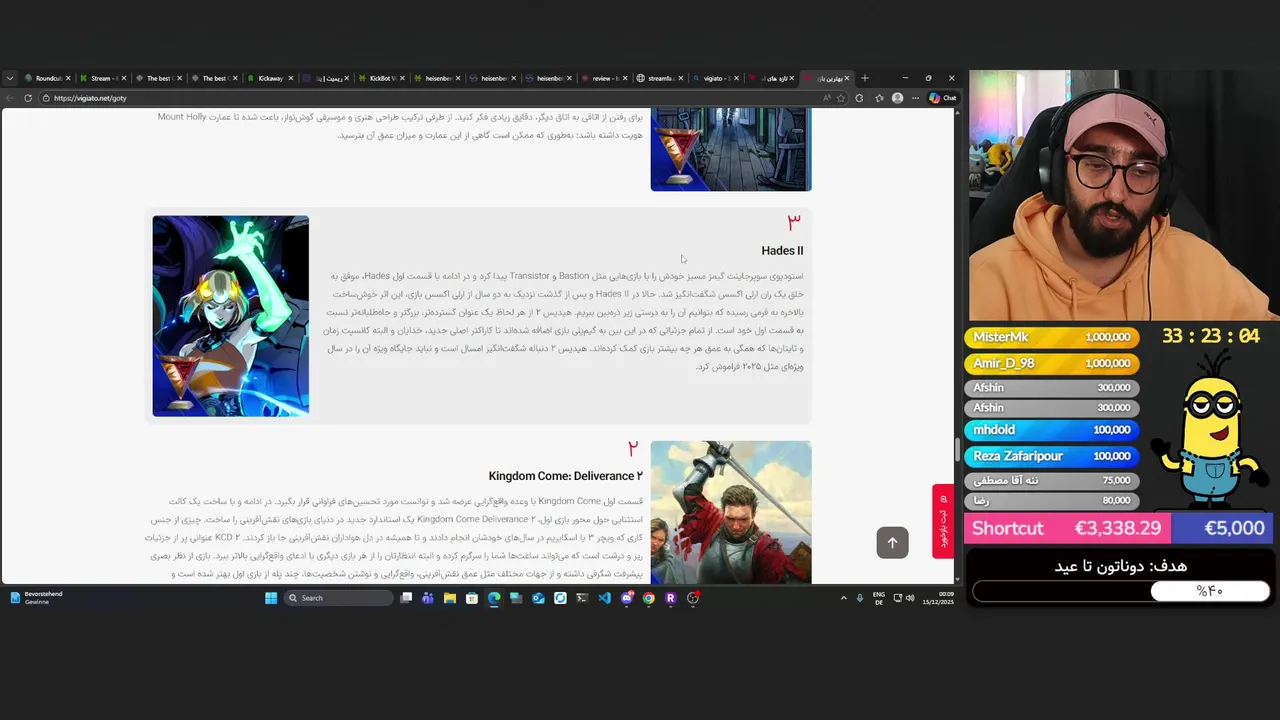The image size is (1280, 720).
Task: Switch to the KickBot tab
Action: click(379, 78)
